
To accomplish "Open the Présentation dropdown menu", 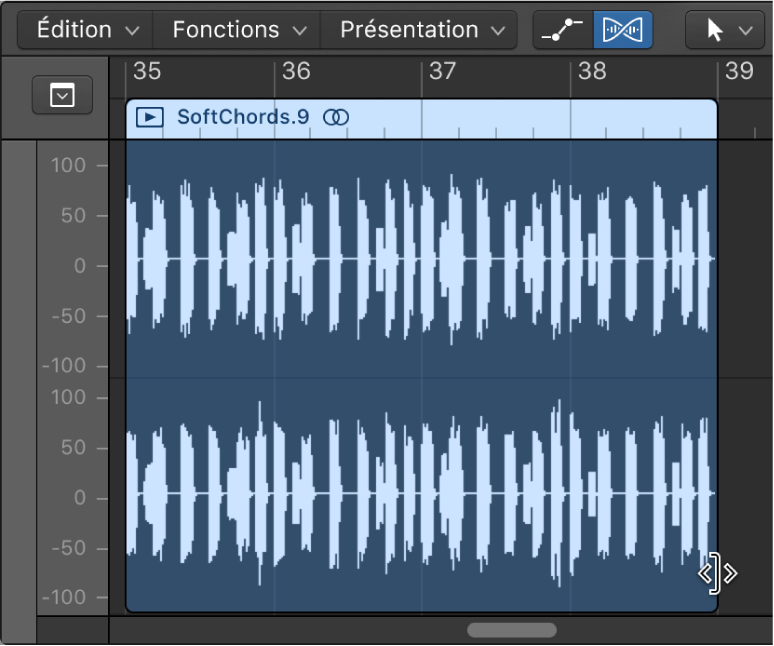I will click(421, 30).
